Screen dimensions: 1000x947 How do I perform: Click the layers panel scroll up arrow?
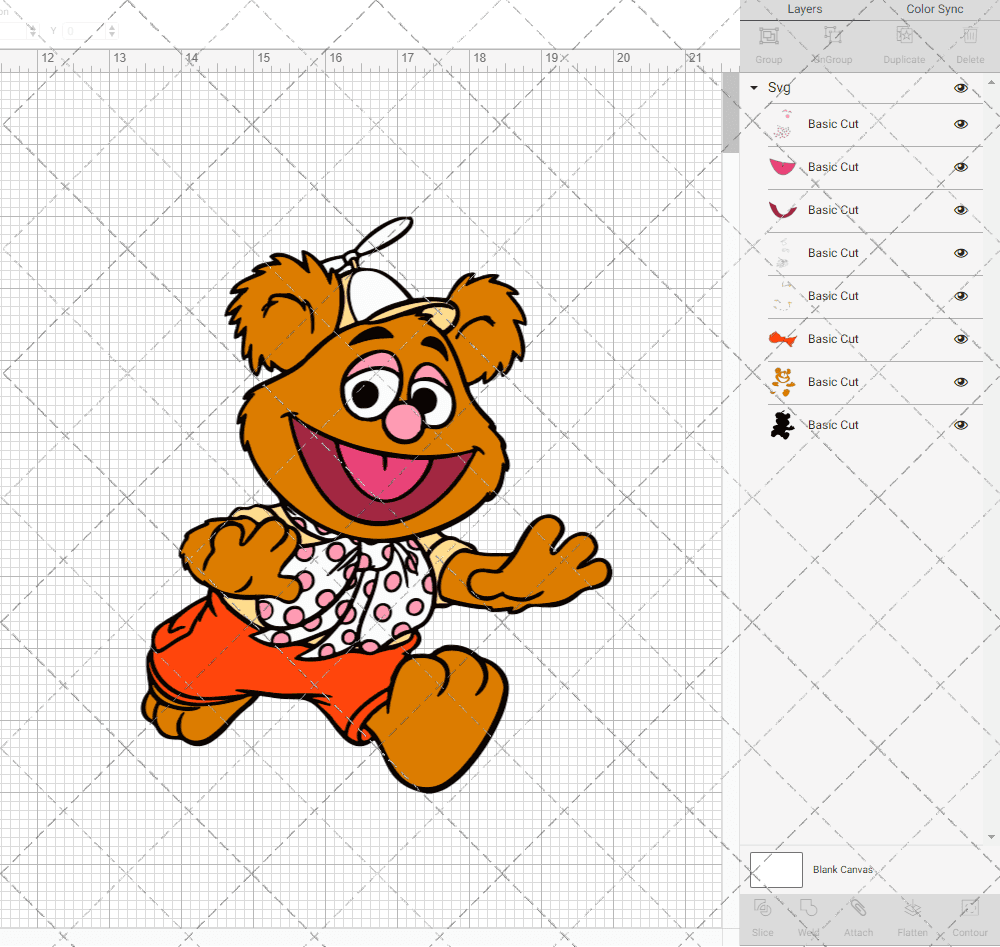(990, 83)
